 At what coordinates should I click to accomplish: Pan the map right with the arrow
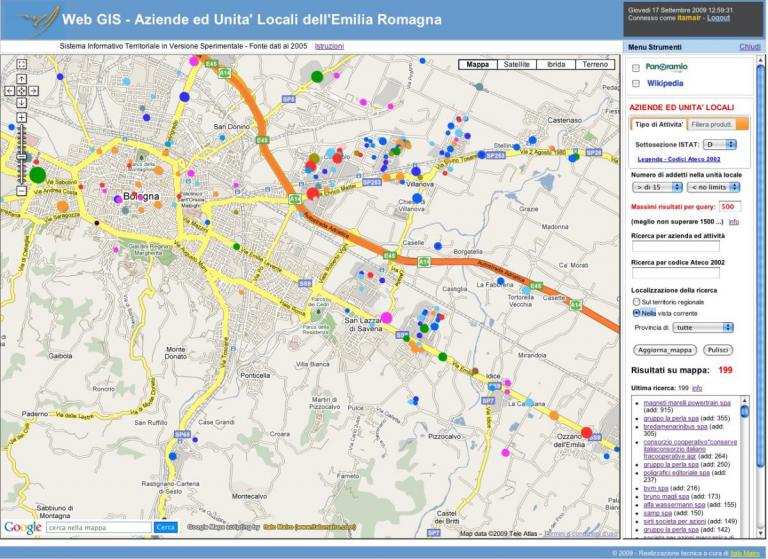(x=33, y=91)
